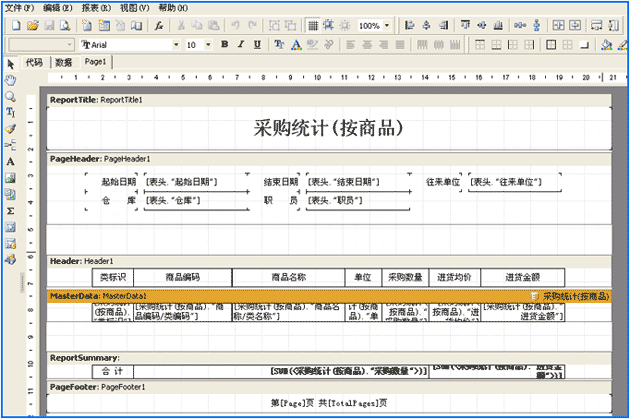Space objects equally horizontally icon
The image size is (630, 419).
pyautogui.click(x=520, y=25)
